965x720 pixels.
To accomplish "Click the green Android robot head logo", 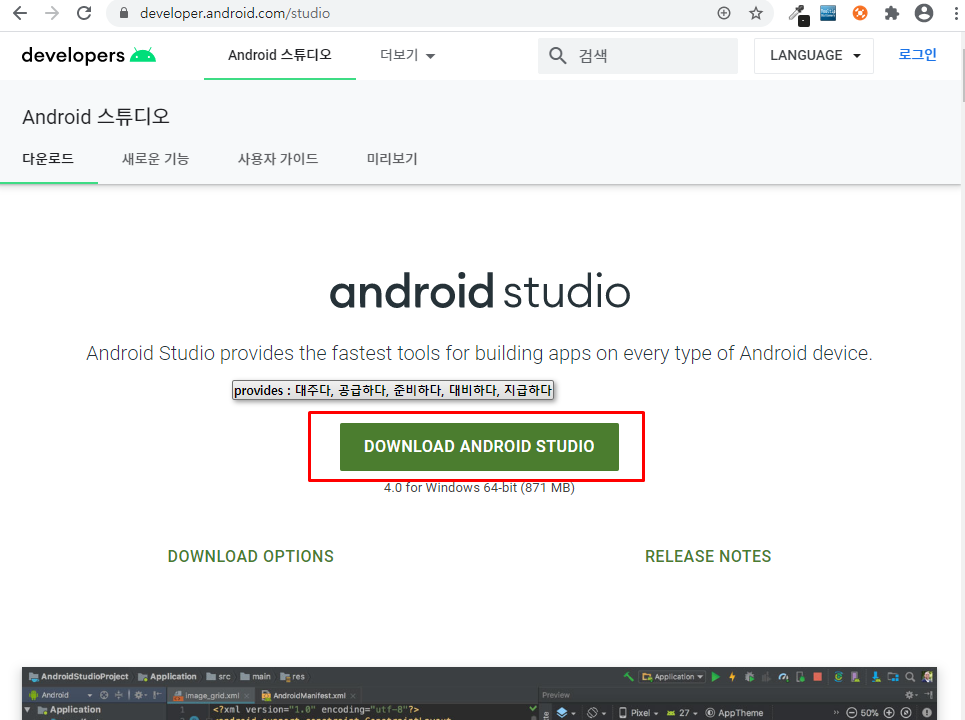I will pyautogui.click(x=143, y=55).
